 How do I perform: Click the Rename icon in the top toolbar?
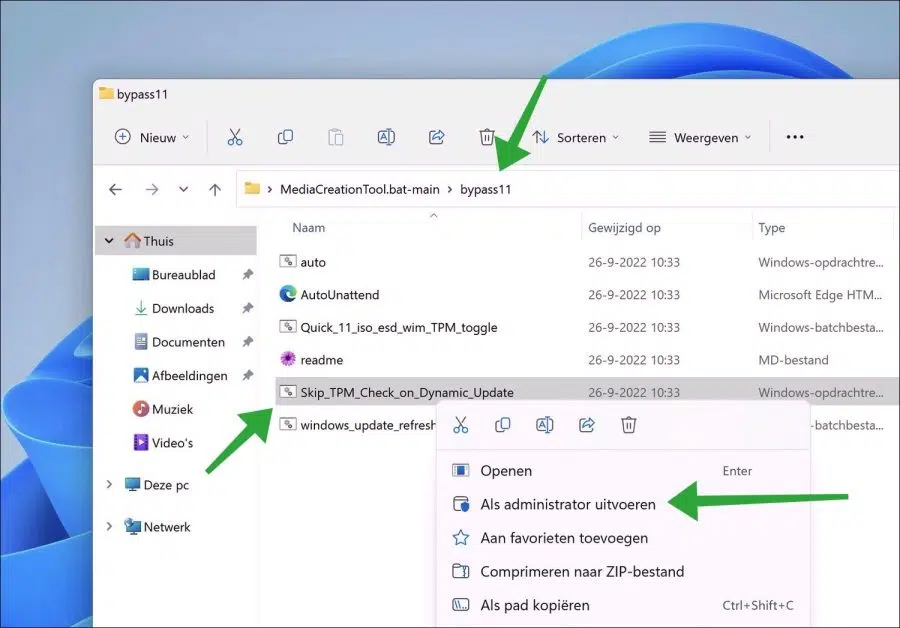click(386, 137)
